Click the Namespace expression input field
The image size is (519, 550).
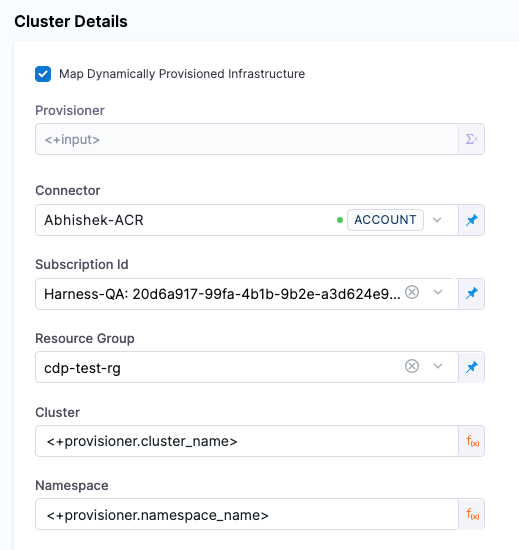pos(247,514)
